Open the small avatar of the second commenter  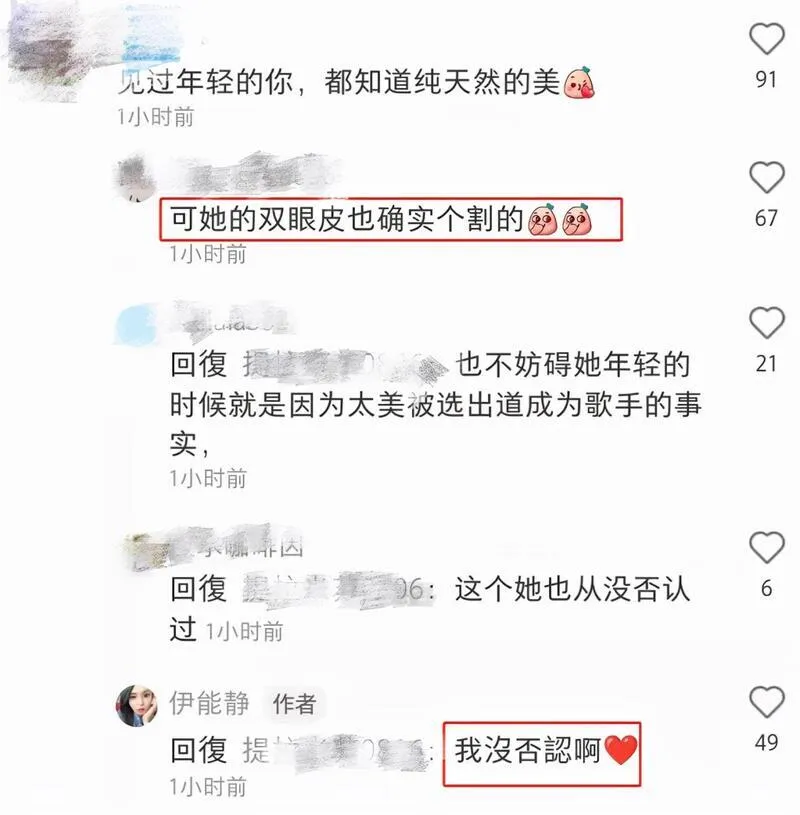(x=136, y=178)
